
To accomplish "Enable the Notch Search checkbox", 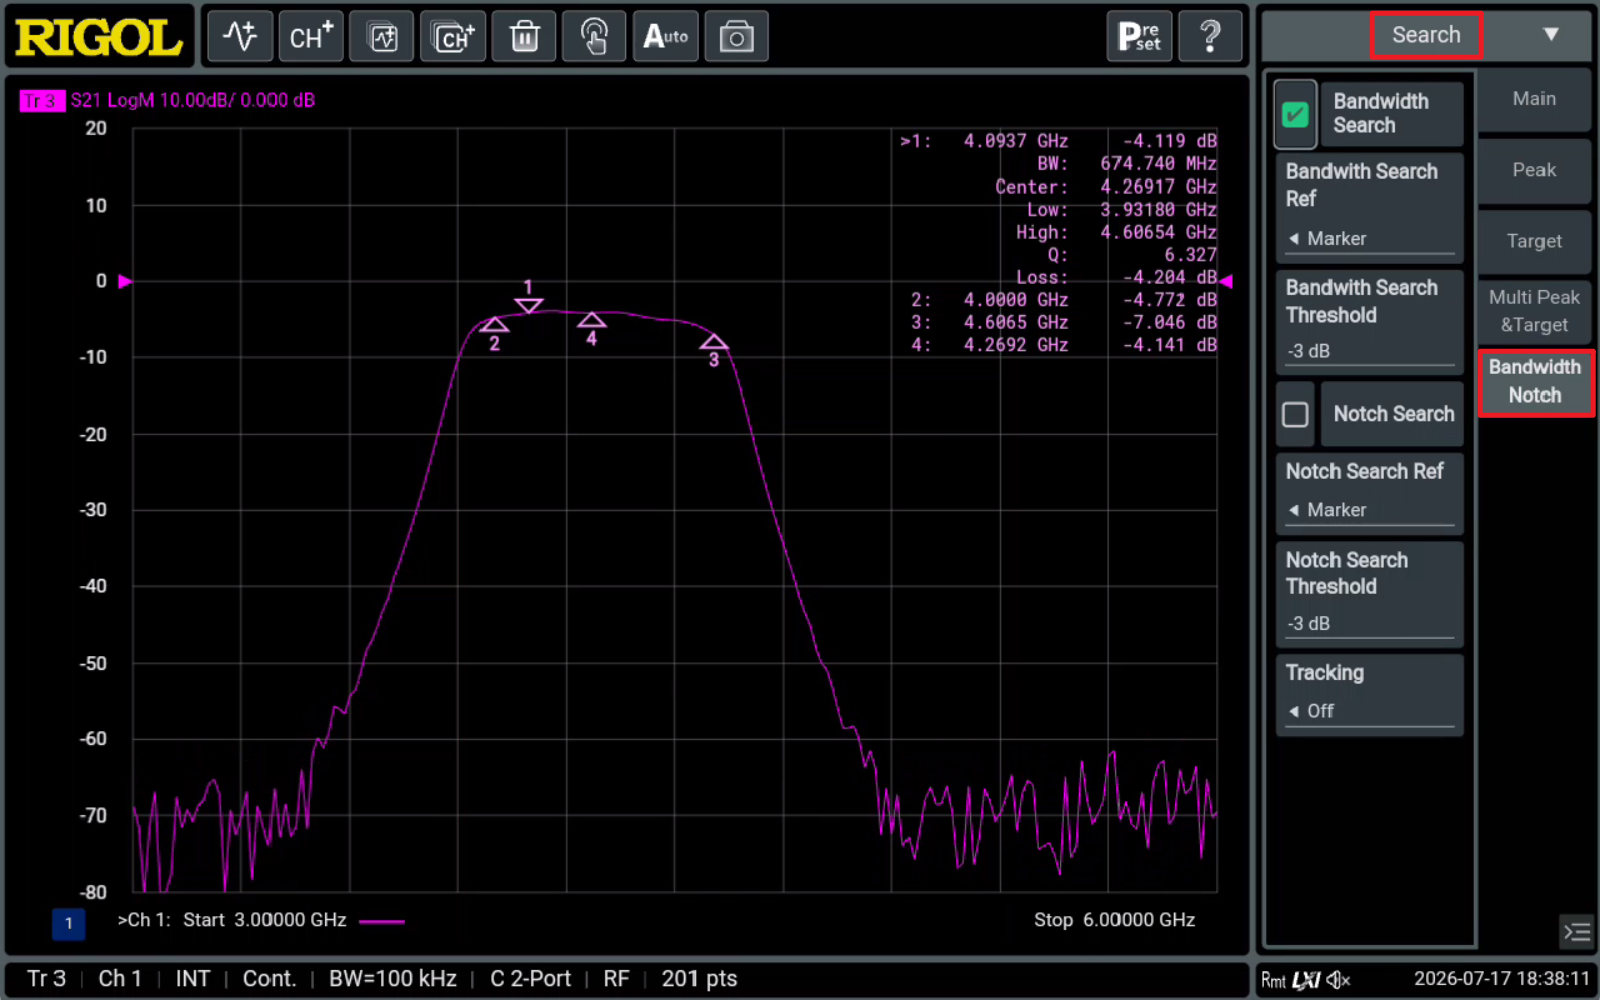I will [x=1295, y=414].
